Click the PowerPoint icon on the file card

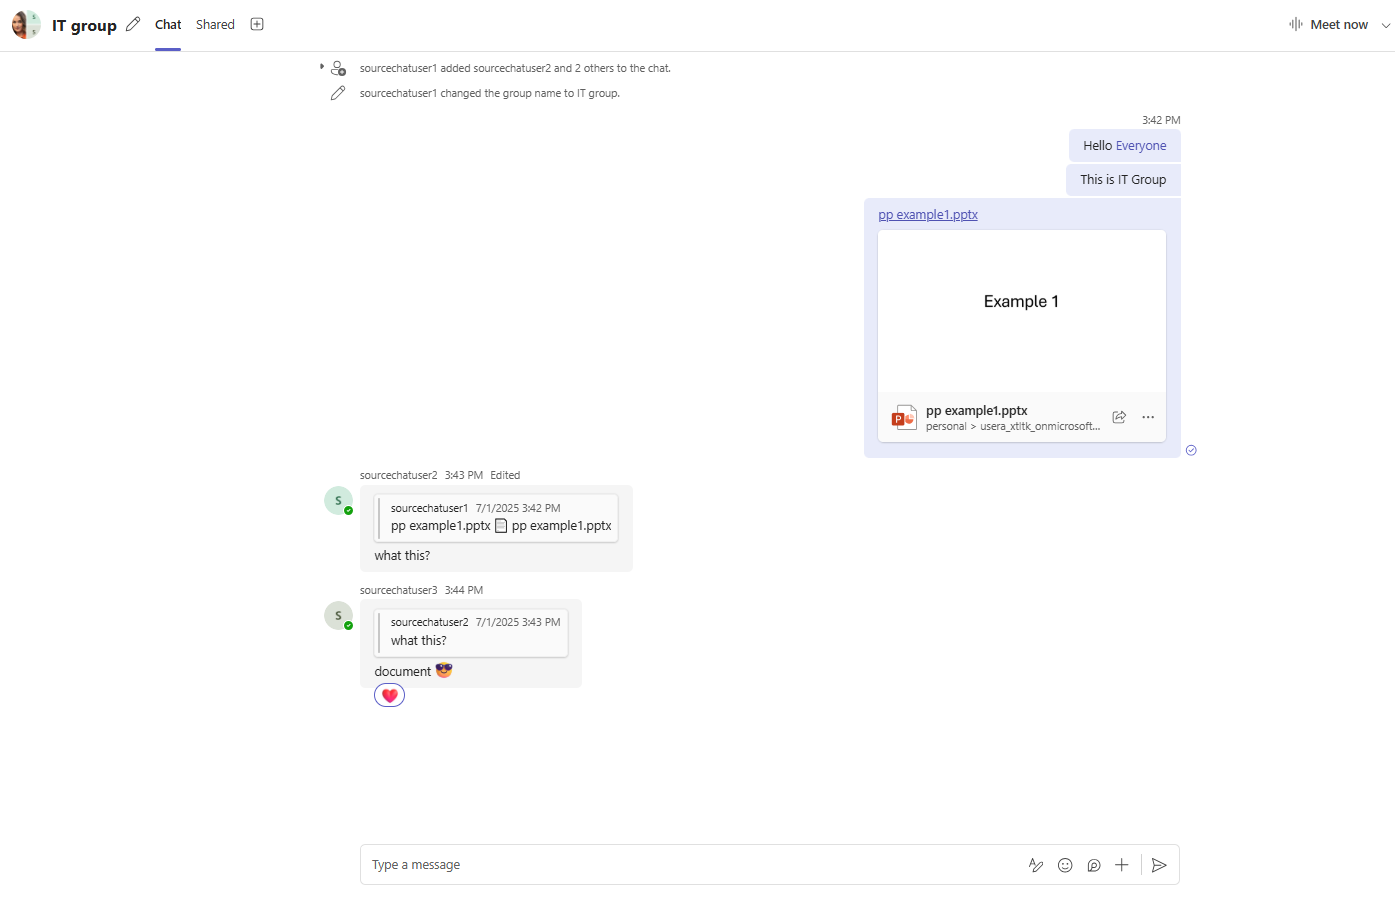tap(903, 417)
